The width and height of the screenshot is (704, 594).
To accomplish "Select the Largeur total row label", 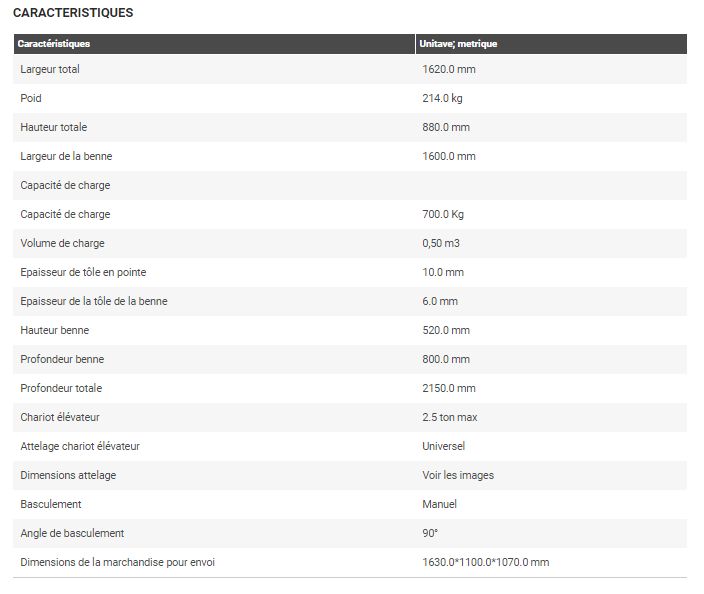I will [50, 69].
